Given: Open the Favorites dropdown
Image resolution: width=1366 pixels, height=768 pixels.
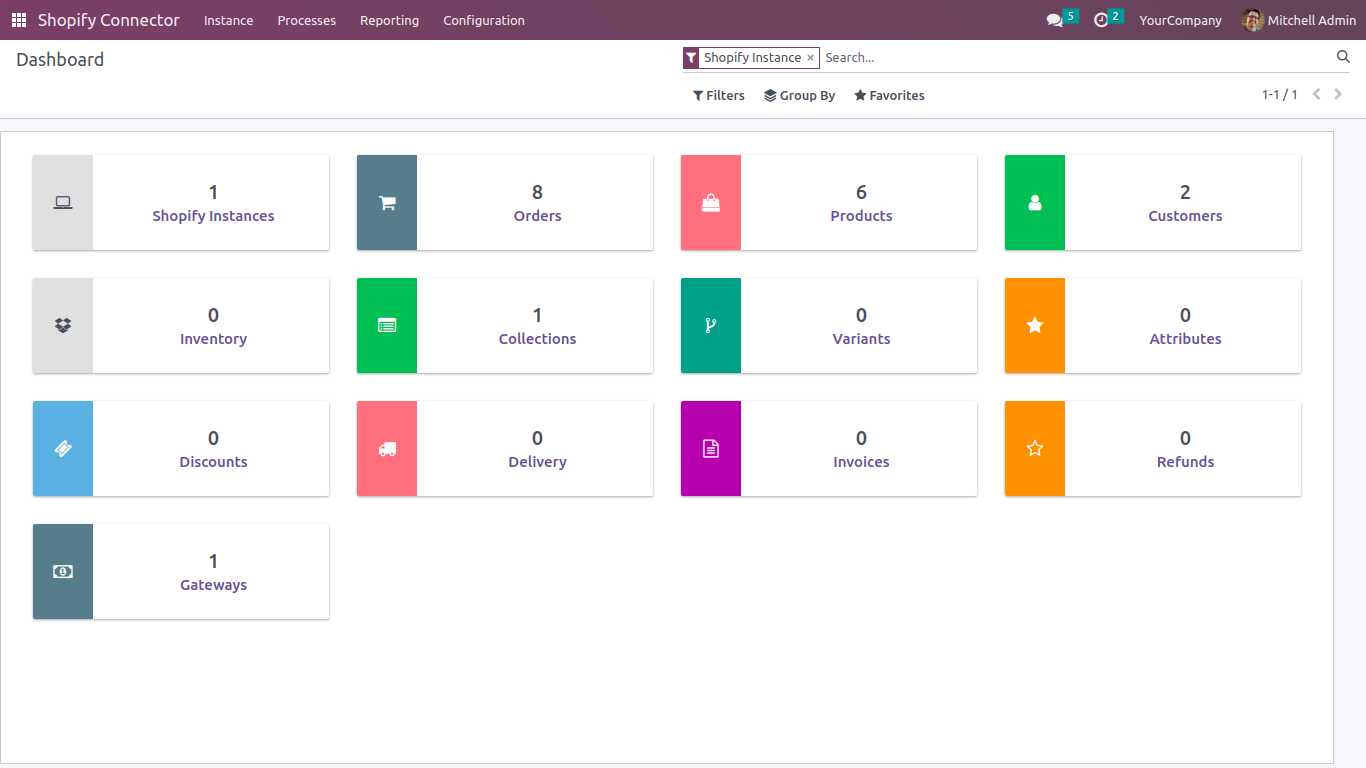Looking at the screenshot, I should (x=889, y=96).
